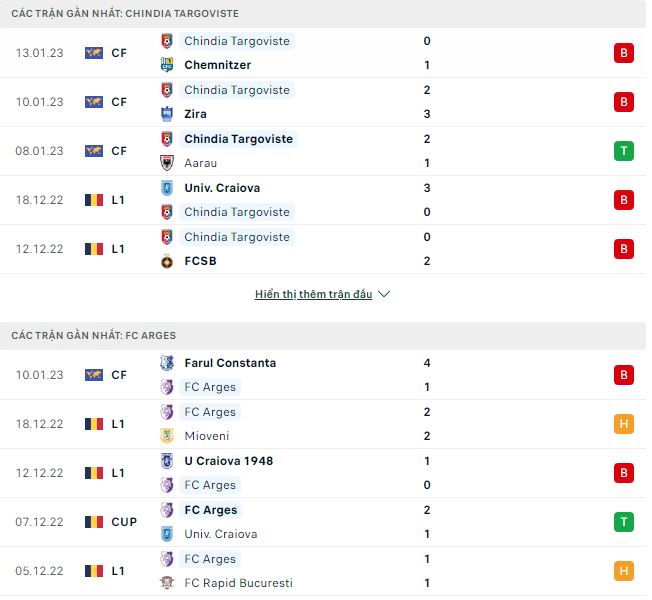Click the red B badge for Chemnitzer match
Image resolution: width=652 pixels, height=600 pixels.
coord(624,53)
